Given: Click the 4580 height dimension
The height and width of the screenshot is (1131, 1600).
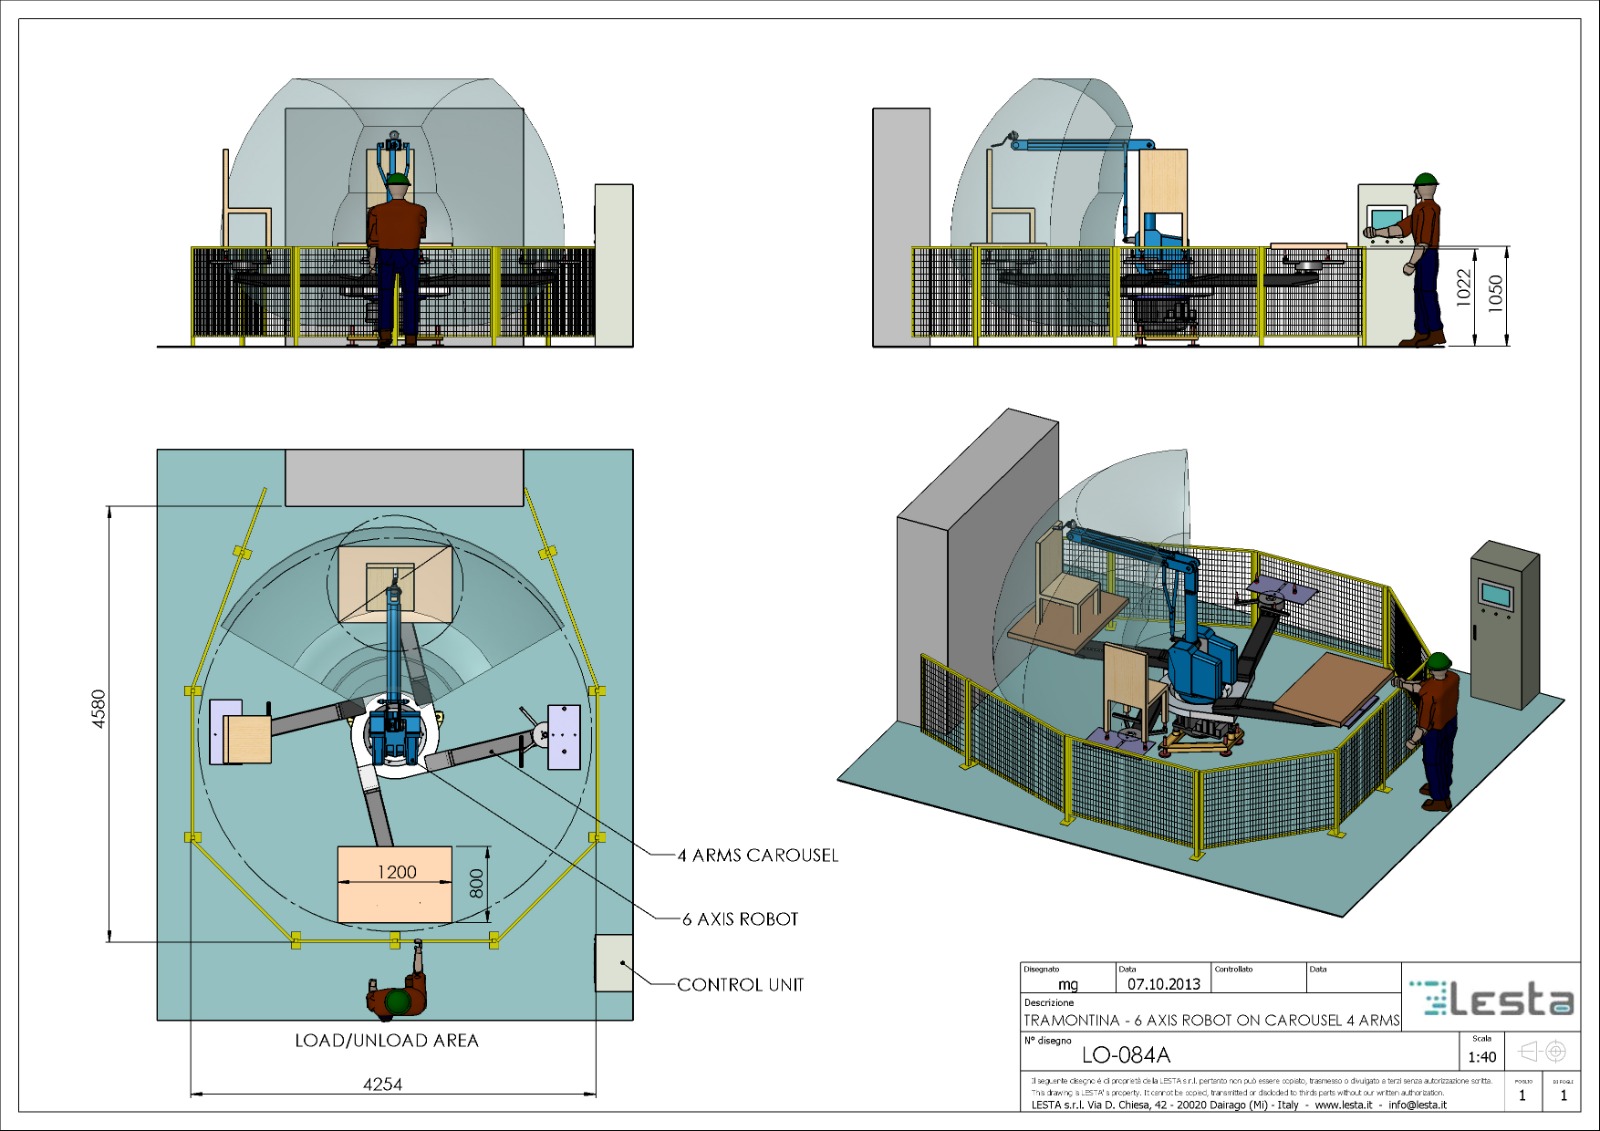Looking at the screenshot, I should point(98,708).
